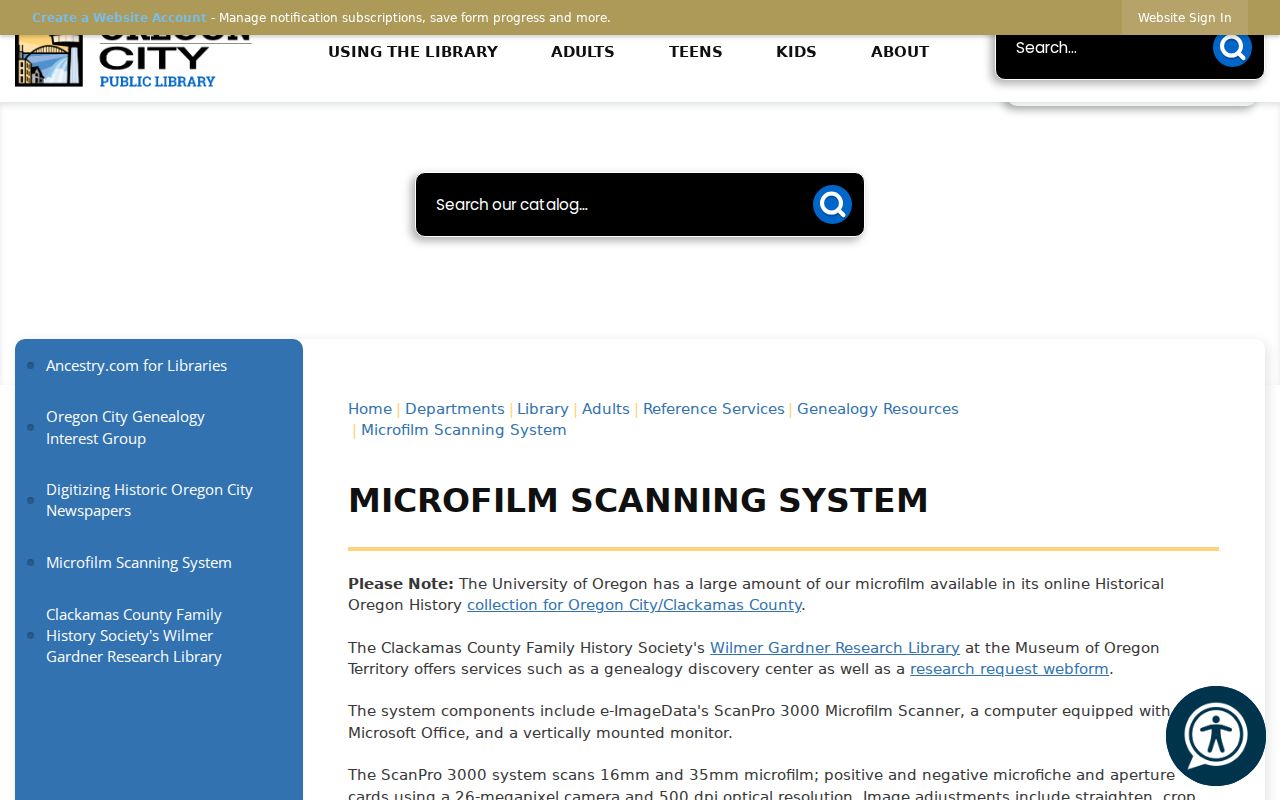Open collection for Oregon City/Clackamas County link
The height and width of the screenshot is (800, 1280).
pos(634,605)
